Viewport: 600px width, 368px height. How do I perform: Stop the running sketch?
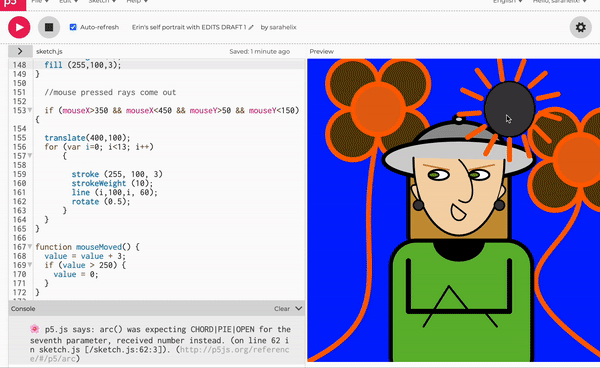[x=49, y=28]
